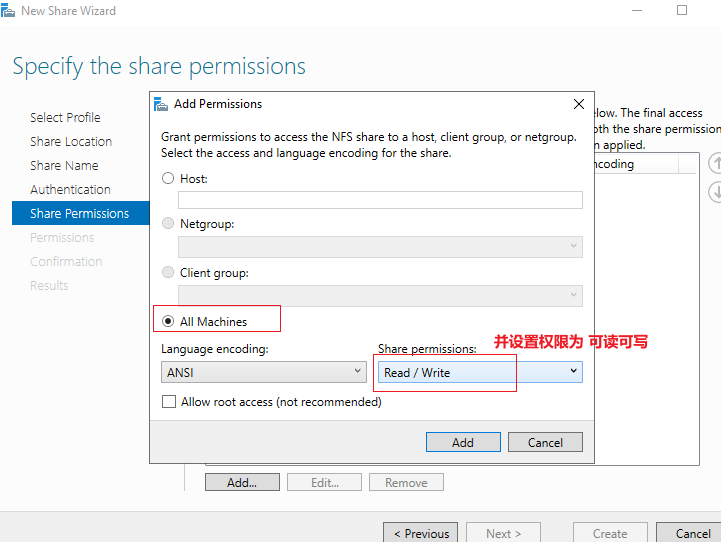Click the Add button in the dialog

(463, 442)
